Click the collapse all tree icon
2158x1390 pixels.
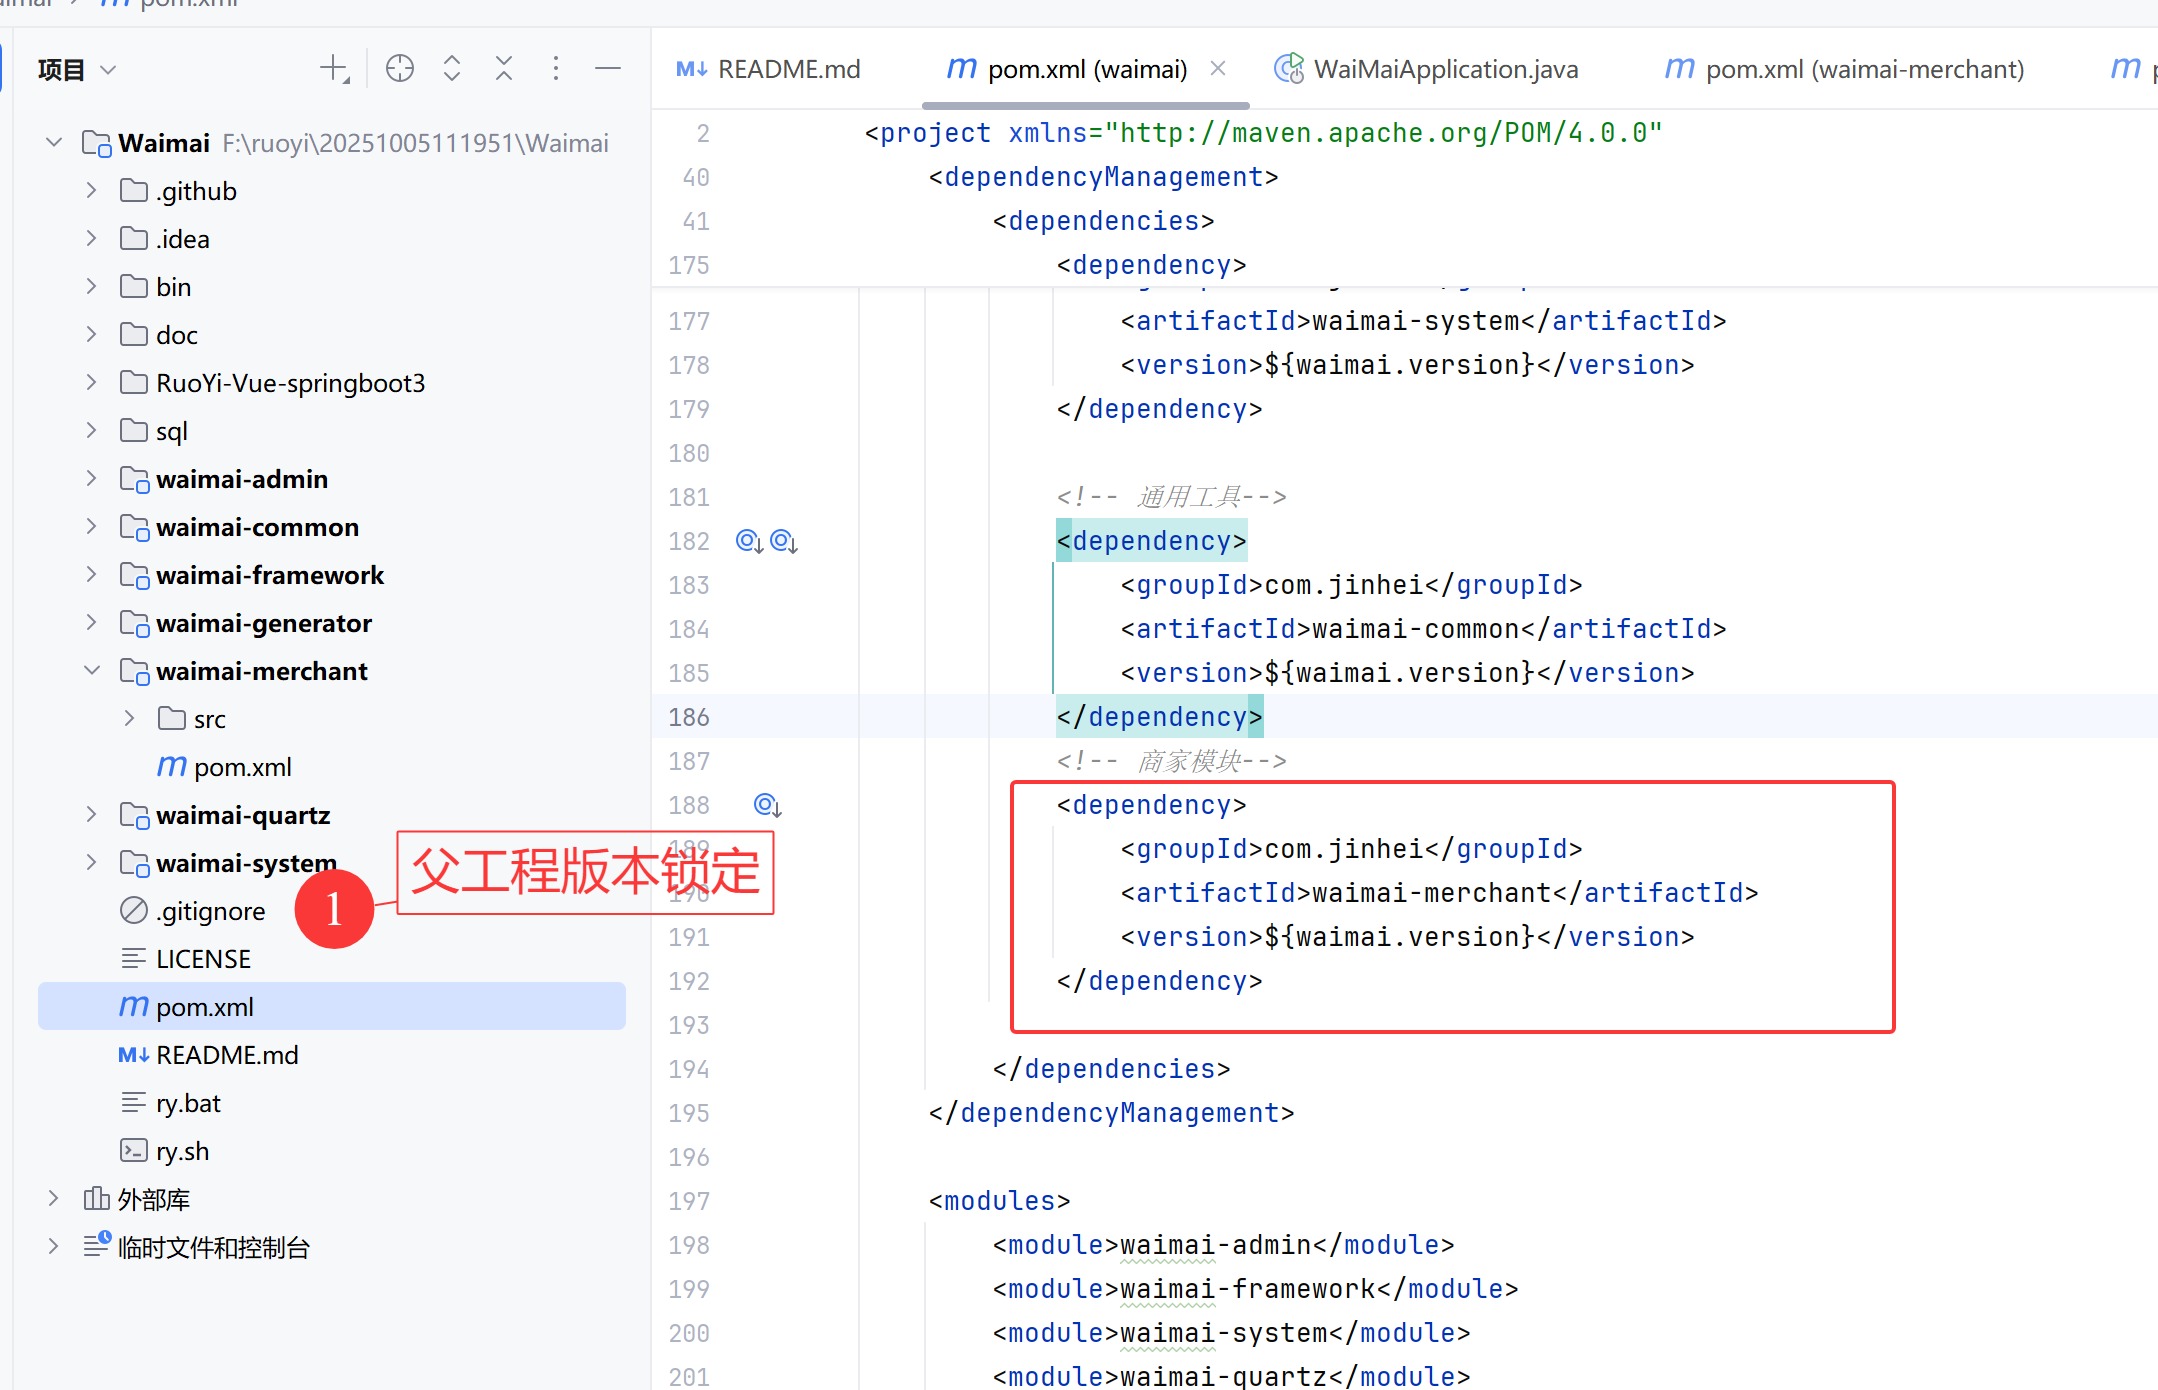tap(504, 69)
